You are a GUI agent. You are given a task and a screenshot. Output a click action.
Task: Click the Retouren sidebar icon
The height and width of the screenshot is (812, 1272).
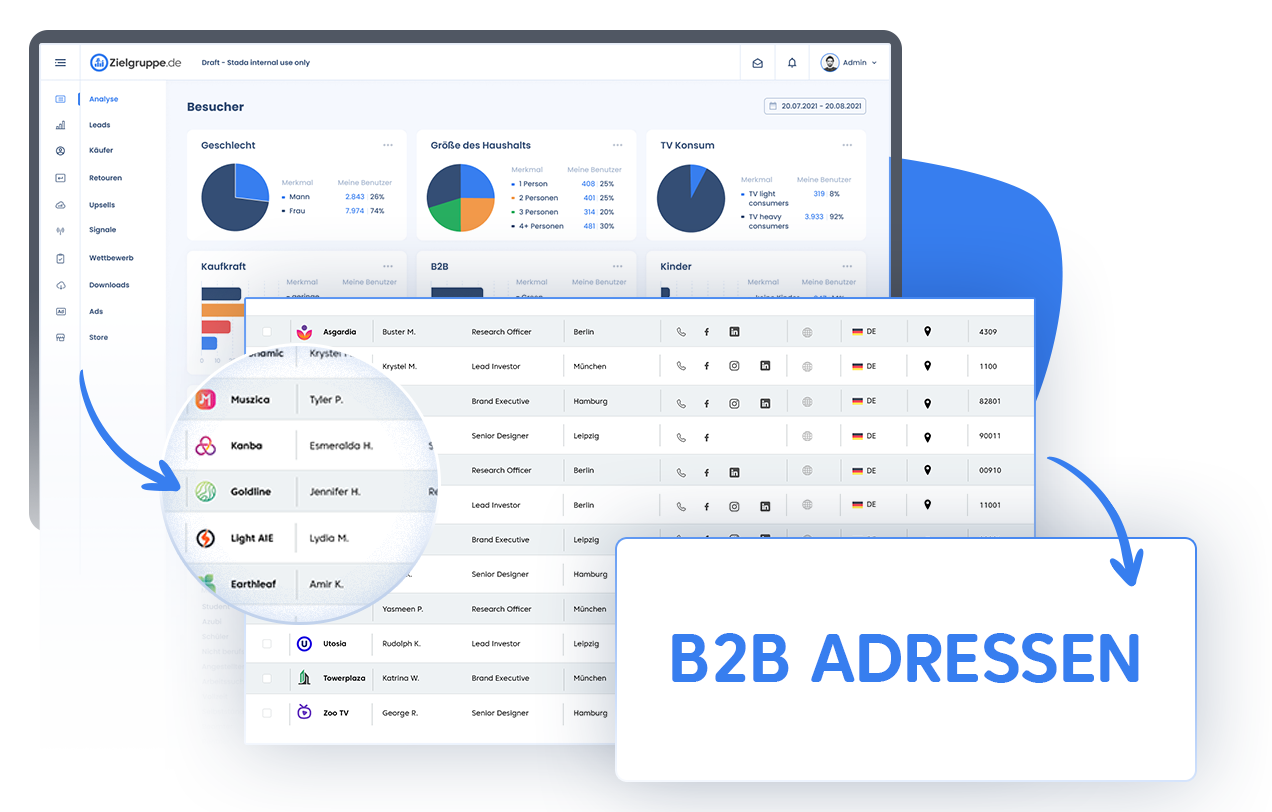(60, 178)
